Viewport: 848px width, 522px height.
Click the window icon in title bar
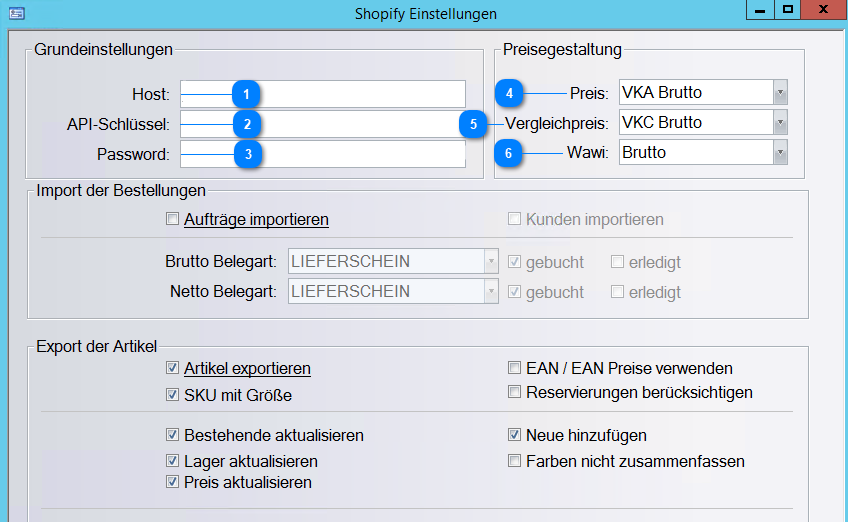(17, 13)
